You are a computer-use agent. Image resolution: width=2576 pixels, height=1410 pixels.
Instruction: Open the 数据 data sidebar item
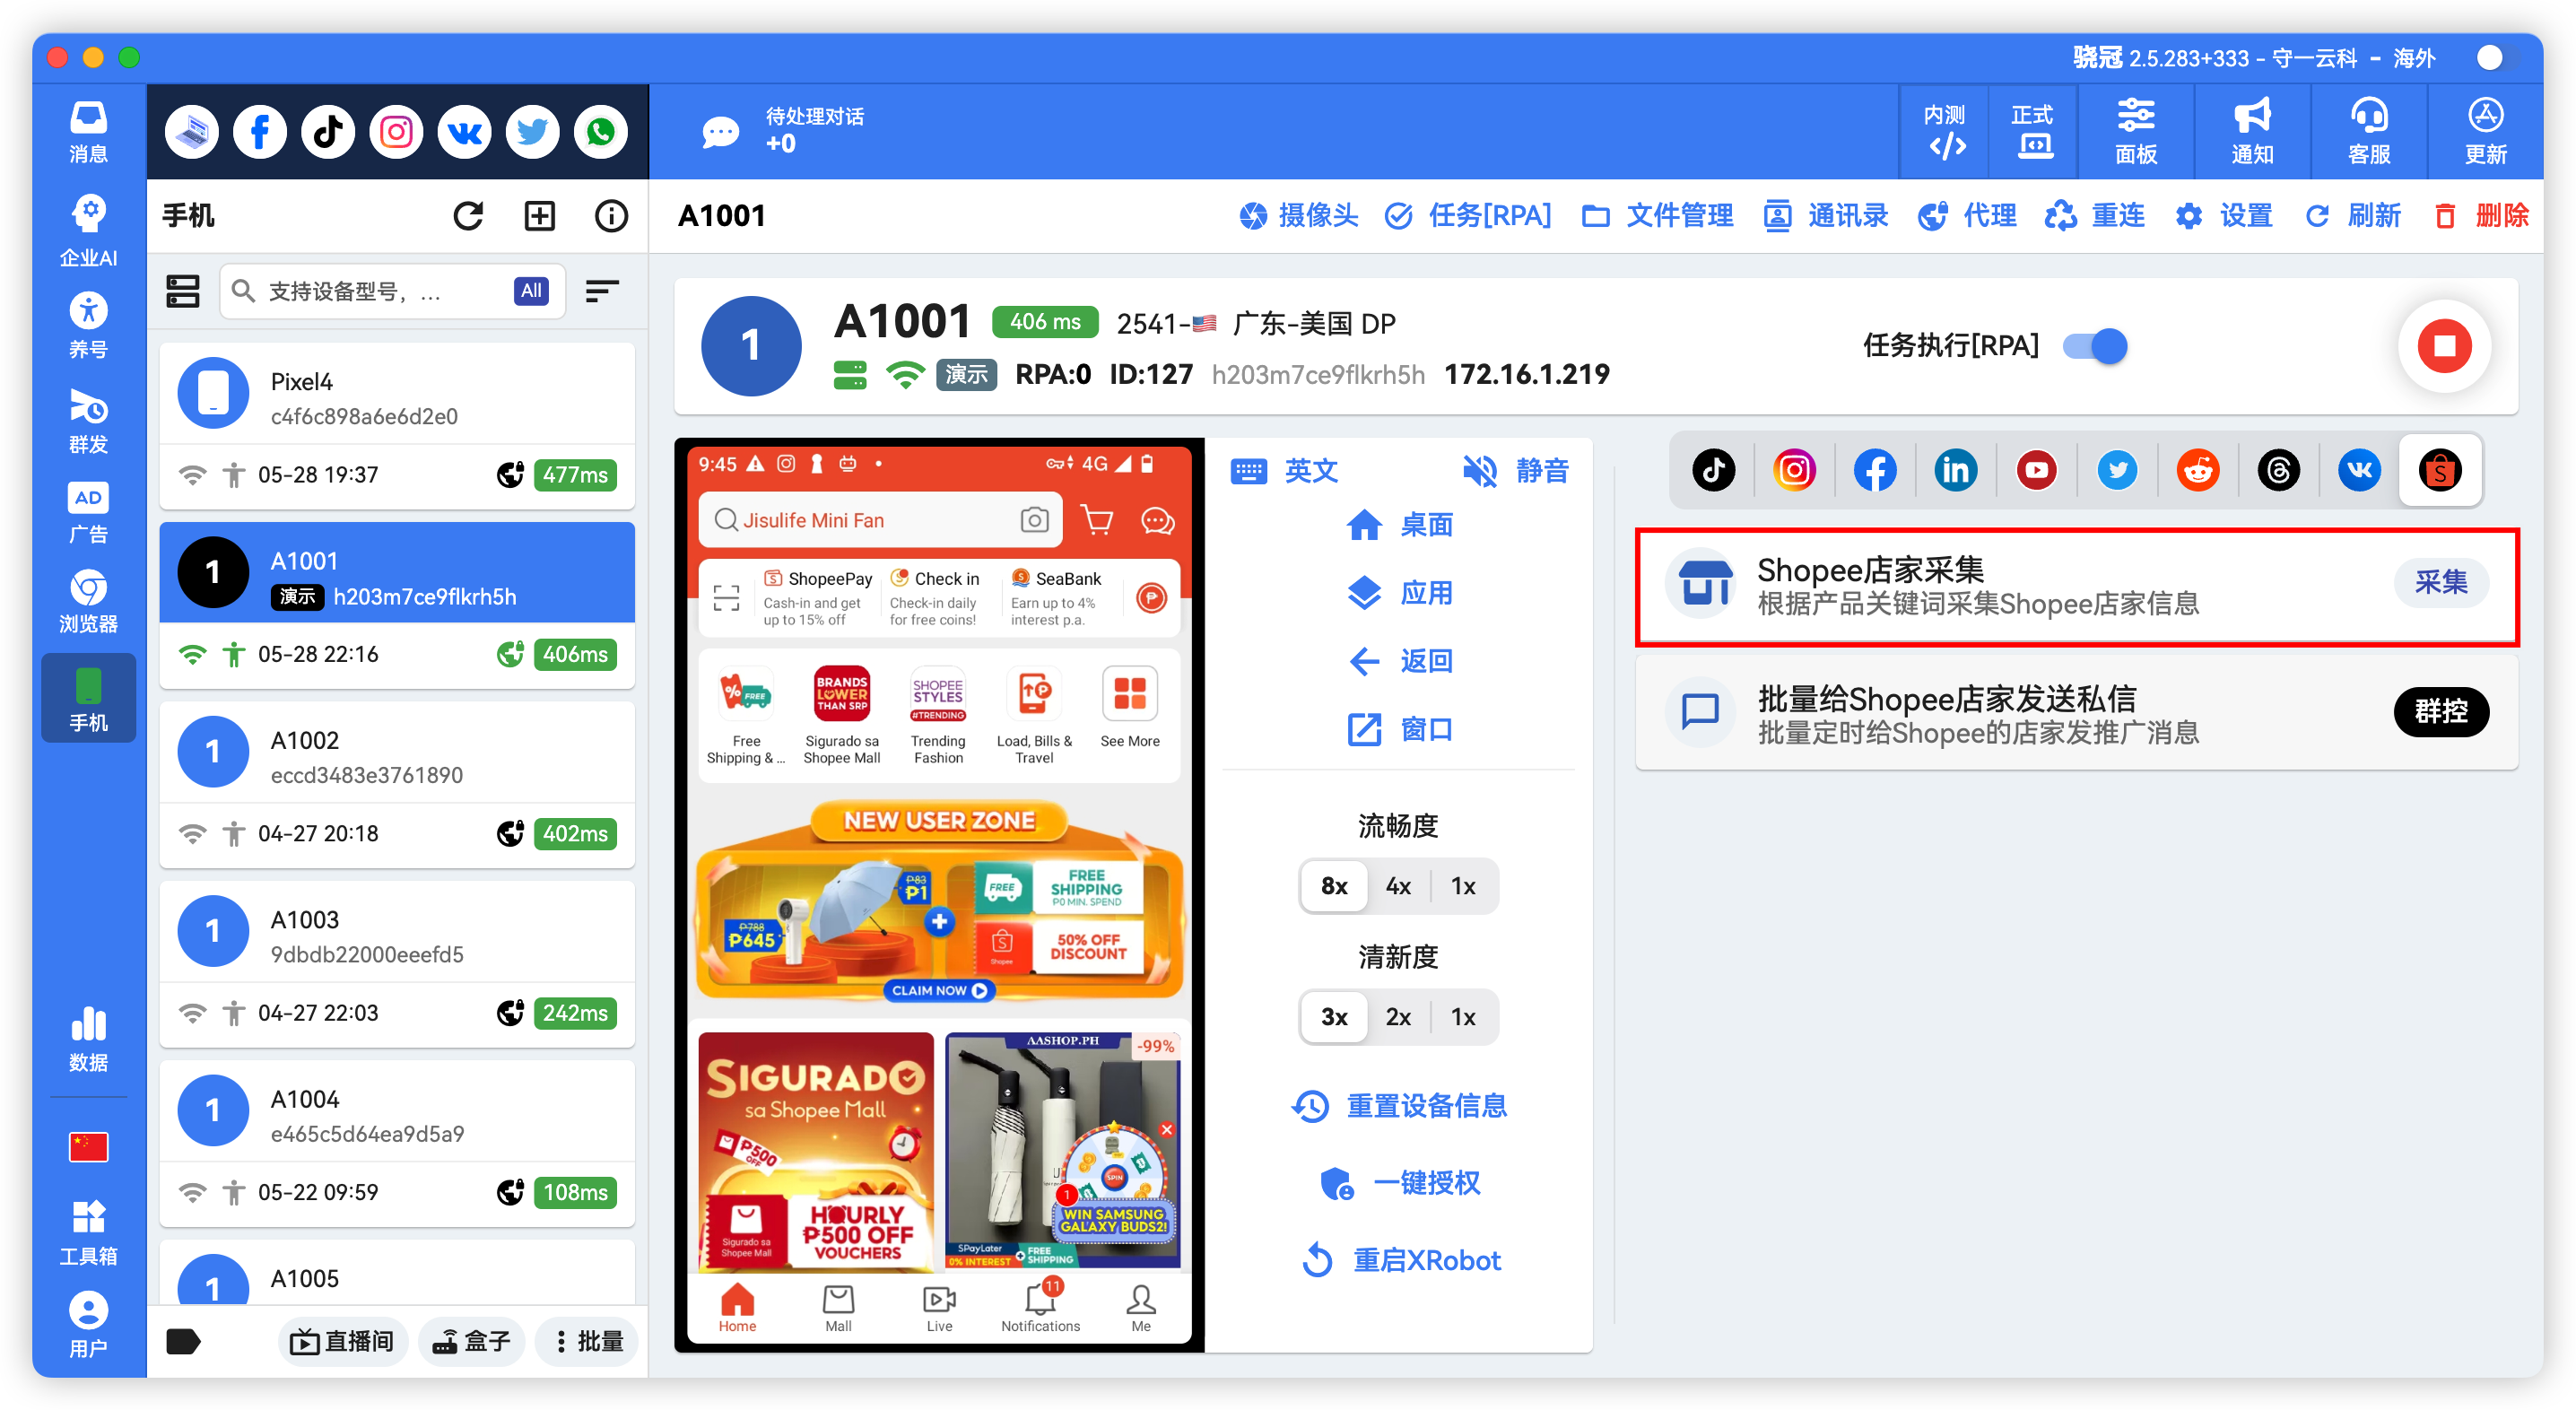pos(88,1040)
